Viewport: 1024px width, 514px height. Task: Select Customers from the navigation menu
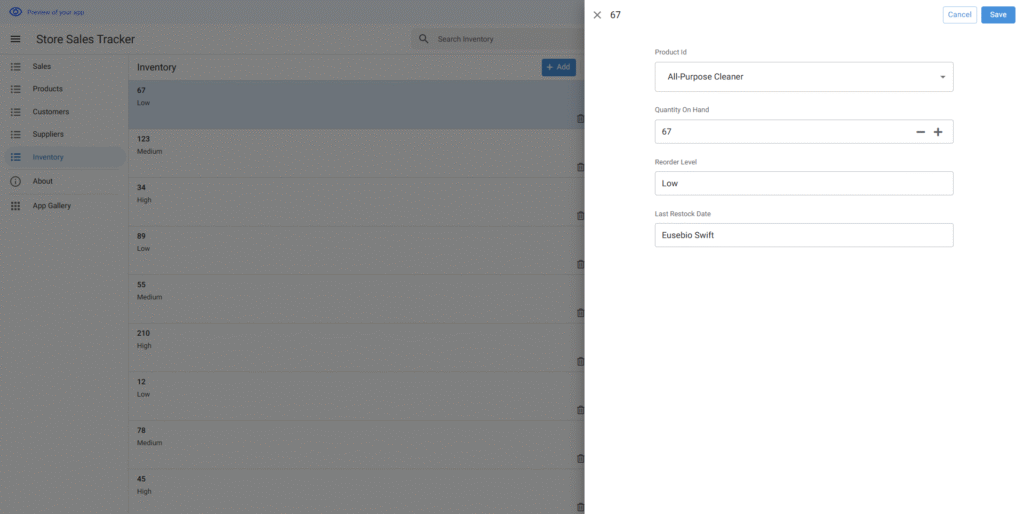[51, 112]
